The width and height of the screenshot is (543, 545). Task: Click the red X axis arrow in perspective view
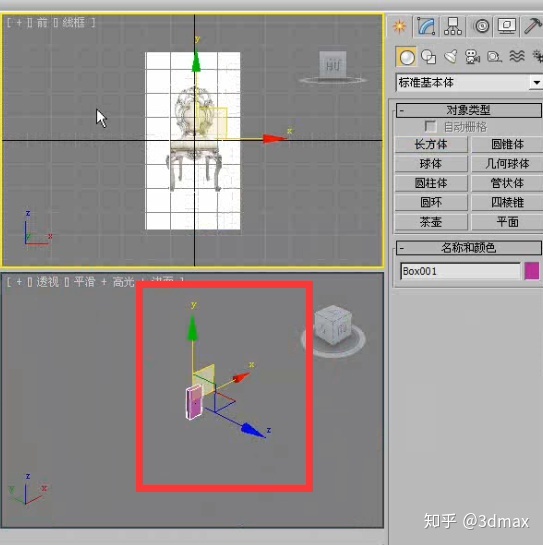click(241, 377)
